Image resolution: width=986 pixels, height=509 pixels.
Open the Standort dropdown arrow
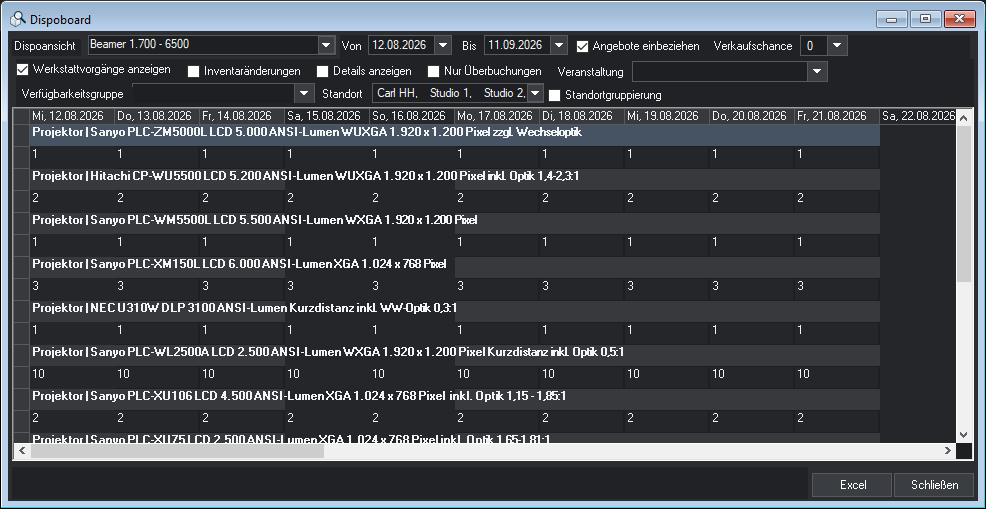point(535,93)
